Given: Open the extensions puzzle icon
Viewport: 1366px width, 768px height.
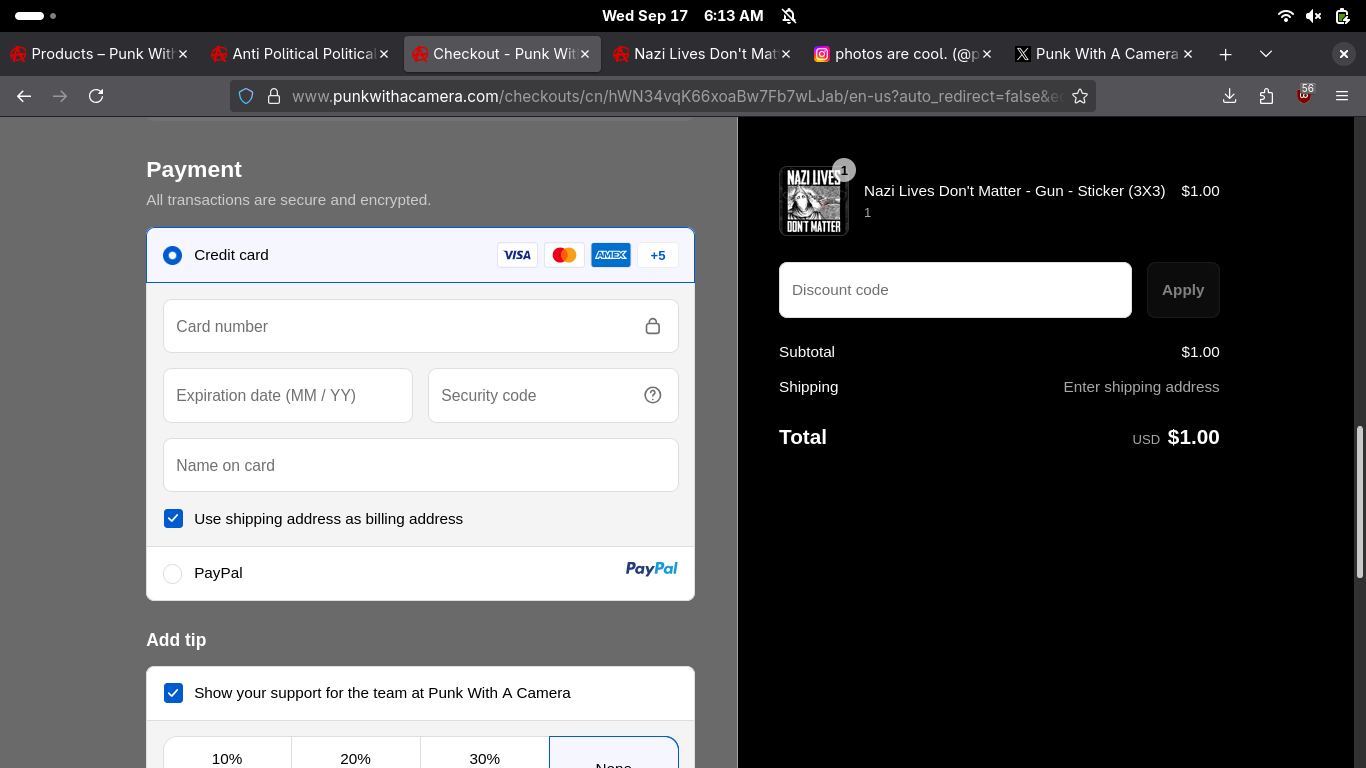Looking at the screenshot, I should [1267, 96].
